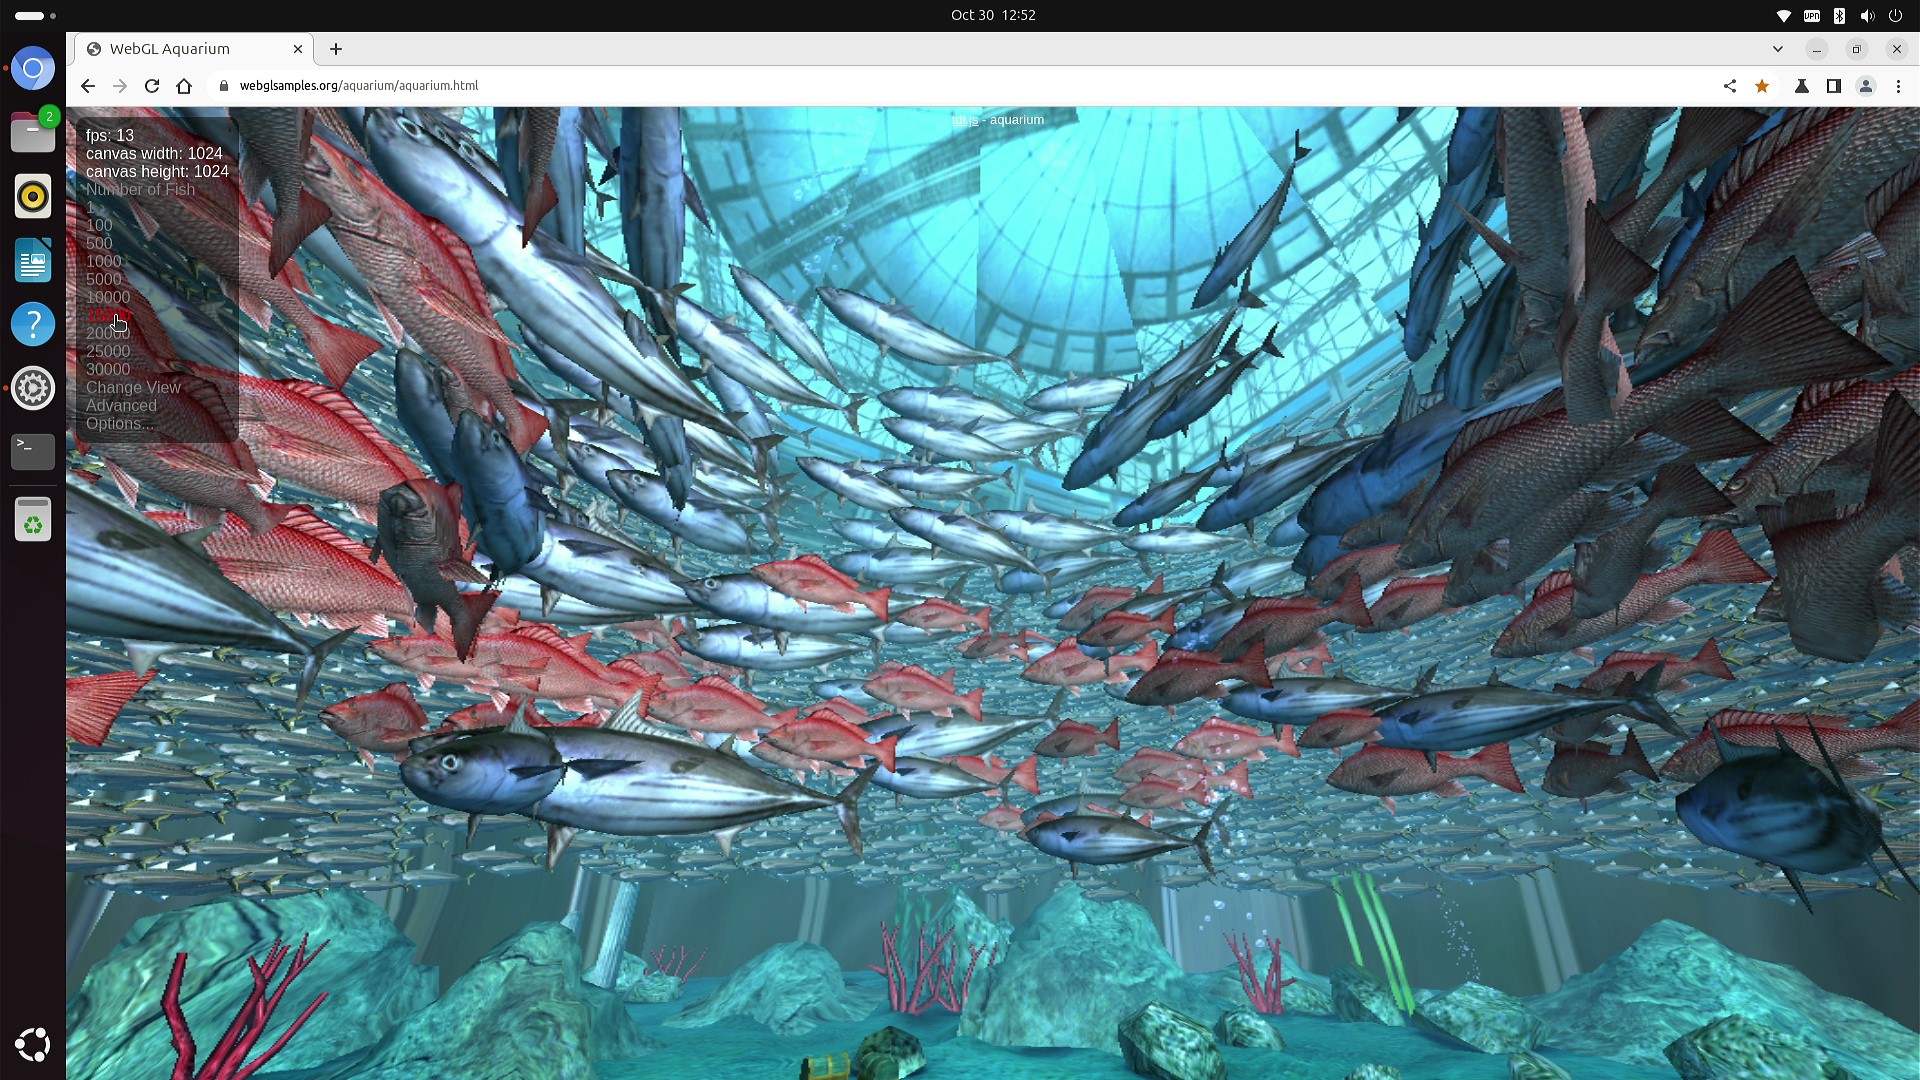Select 30000 fish option
The image size is (1920, 1080).
pyautogui.click(x=107, y=370)
